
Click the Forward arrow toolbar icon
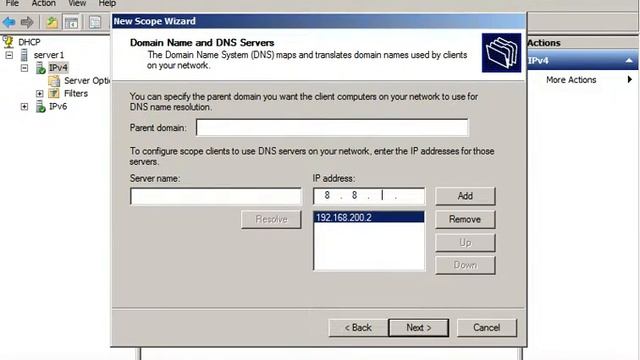(x=27, y=22)
